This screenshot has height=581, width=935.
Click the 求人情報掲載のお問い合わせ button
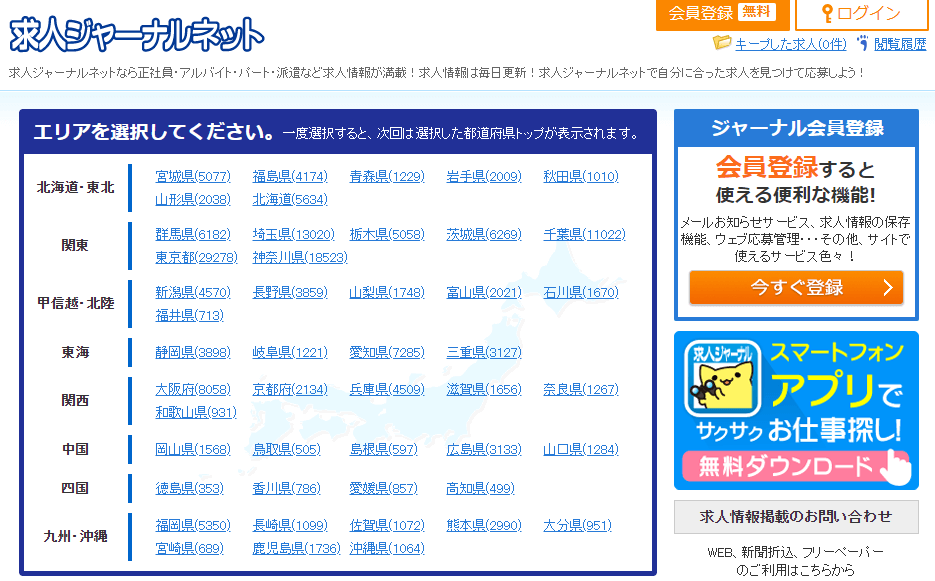click(x=796, y=517)
